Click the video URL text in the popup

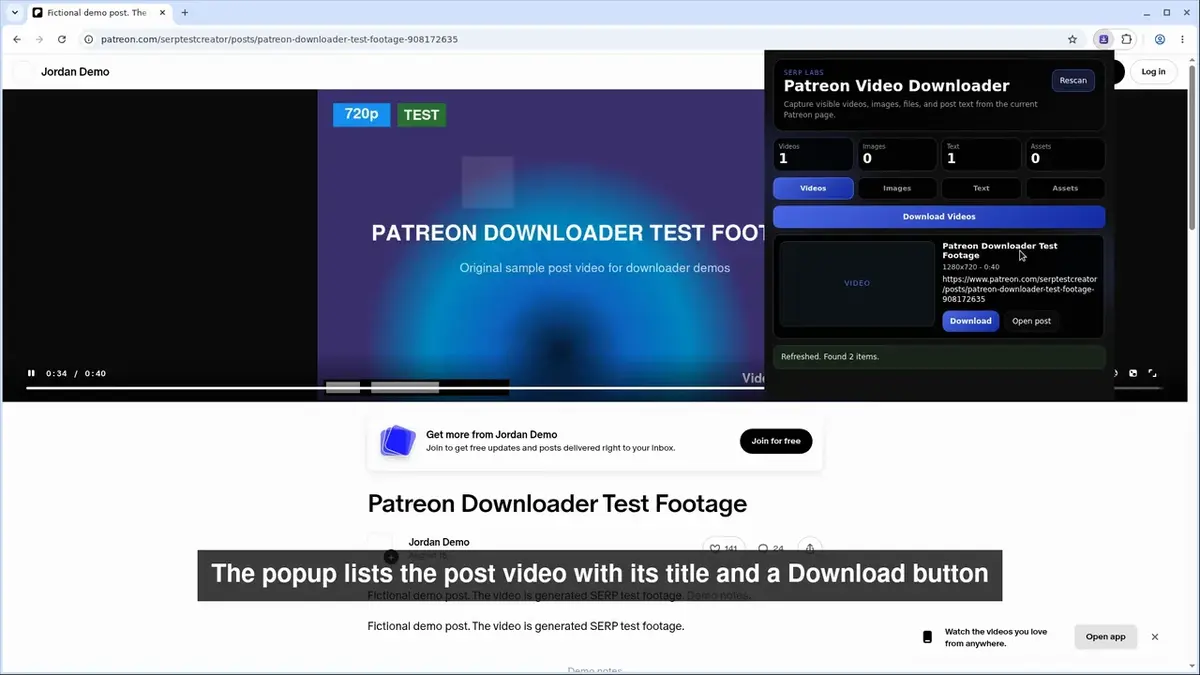(x=1019, y=289)
